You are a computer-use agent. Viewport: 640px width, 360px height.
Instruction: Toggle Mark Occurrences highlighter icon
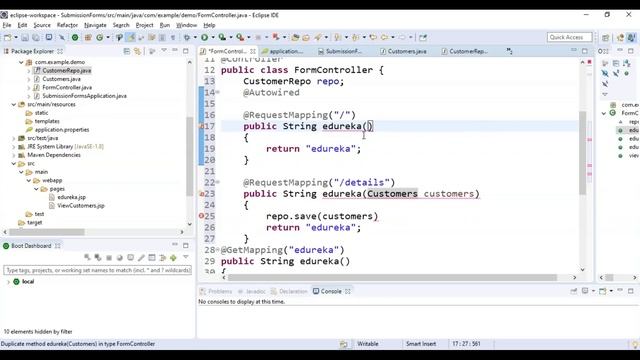pyautogui.click(x=131, y=38)
